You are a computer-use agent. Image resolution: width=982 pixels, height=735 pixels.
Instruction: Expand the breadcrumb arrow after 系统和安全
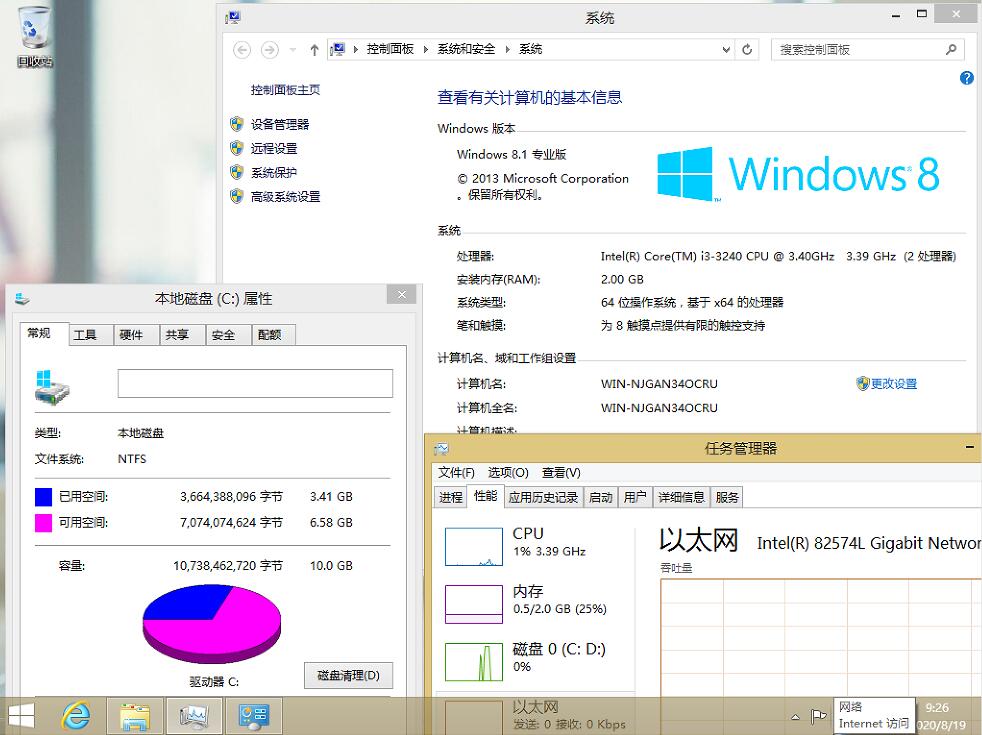tap(507, 49)
